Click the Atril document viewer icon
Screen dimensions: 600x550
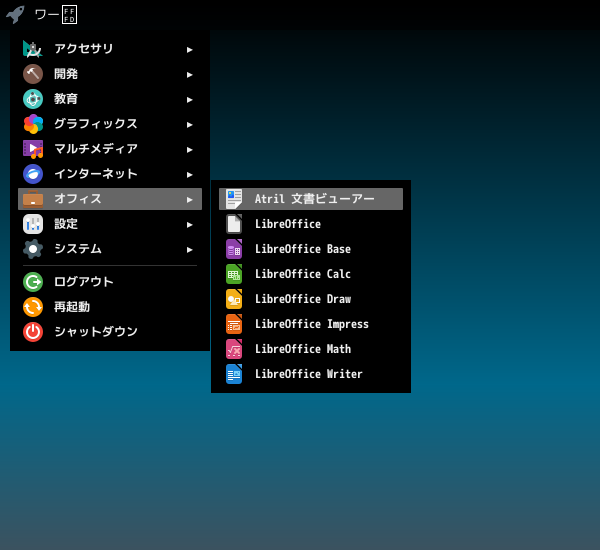point(234,199)
